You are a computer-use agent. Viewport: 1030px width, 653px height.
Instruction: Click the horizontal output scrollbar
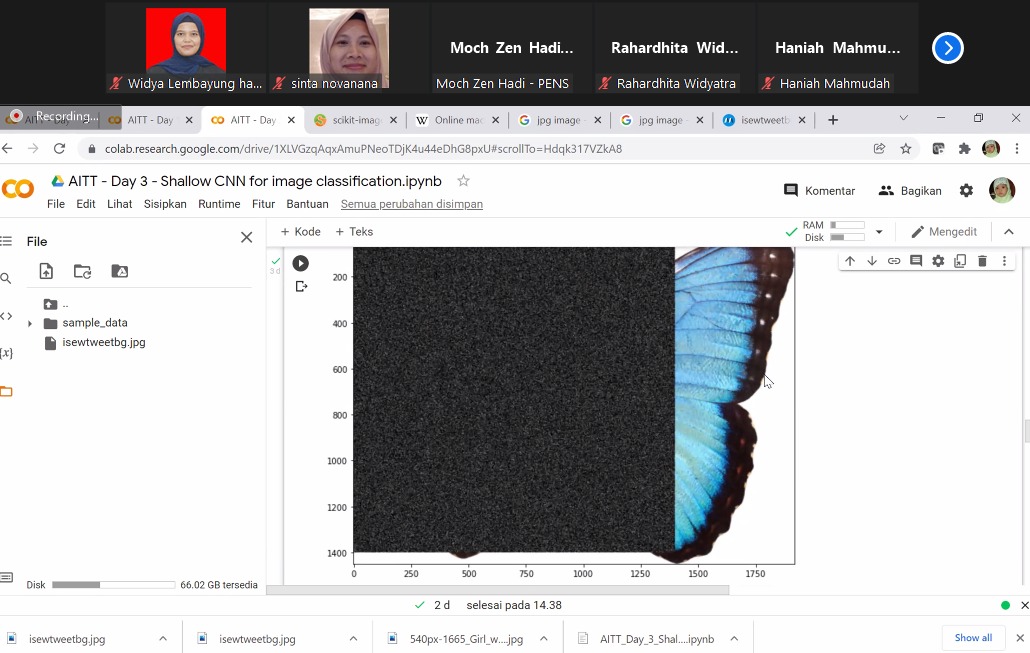click(x=497, y=590)
